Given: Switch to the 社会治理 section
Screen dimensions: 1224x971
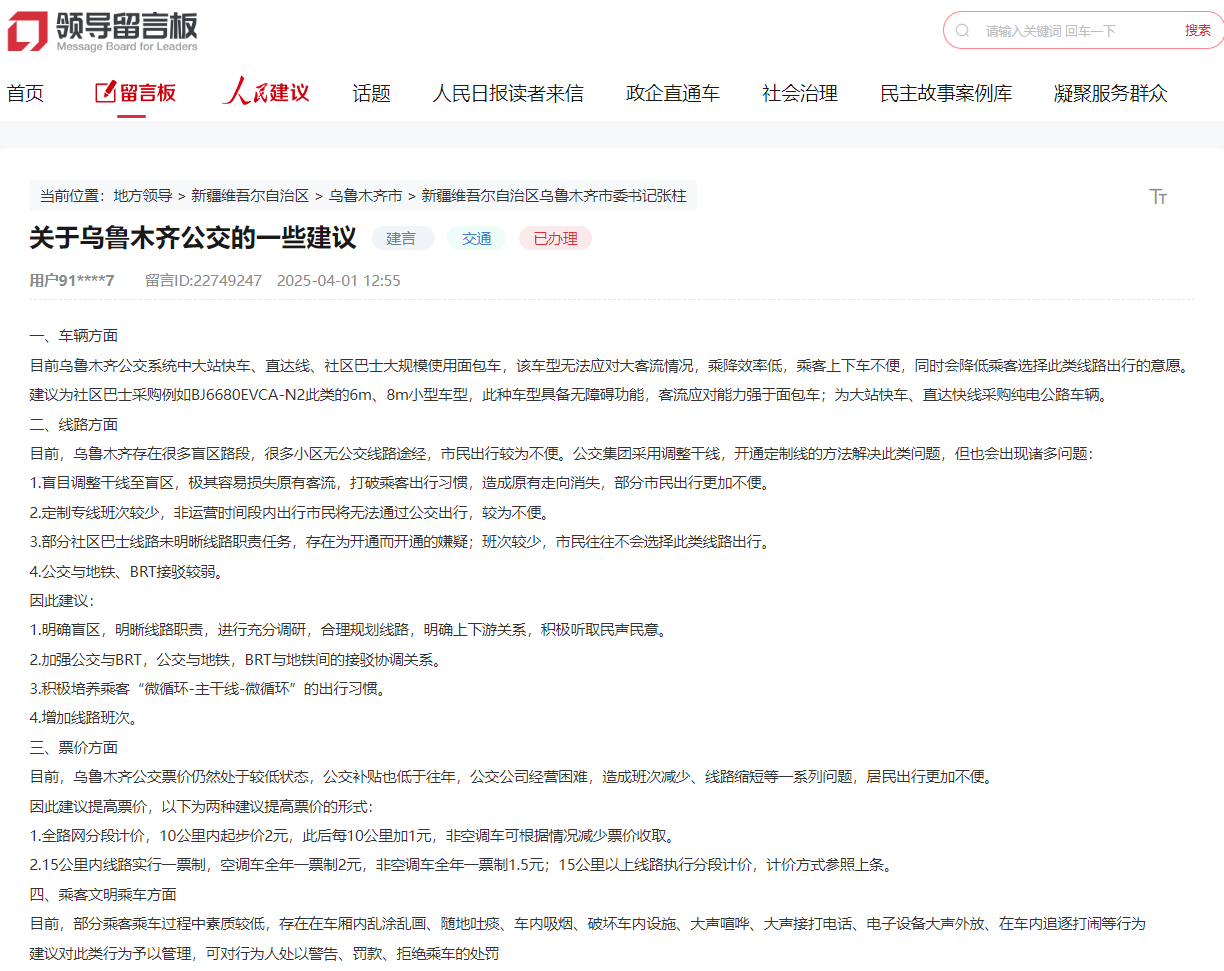Looking at the screenshot, I should (799, 94).
